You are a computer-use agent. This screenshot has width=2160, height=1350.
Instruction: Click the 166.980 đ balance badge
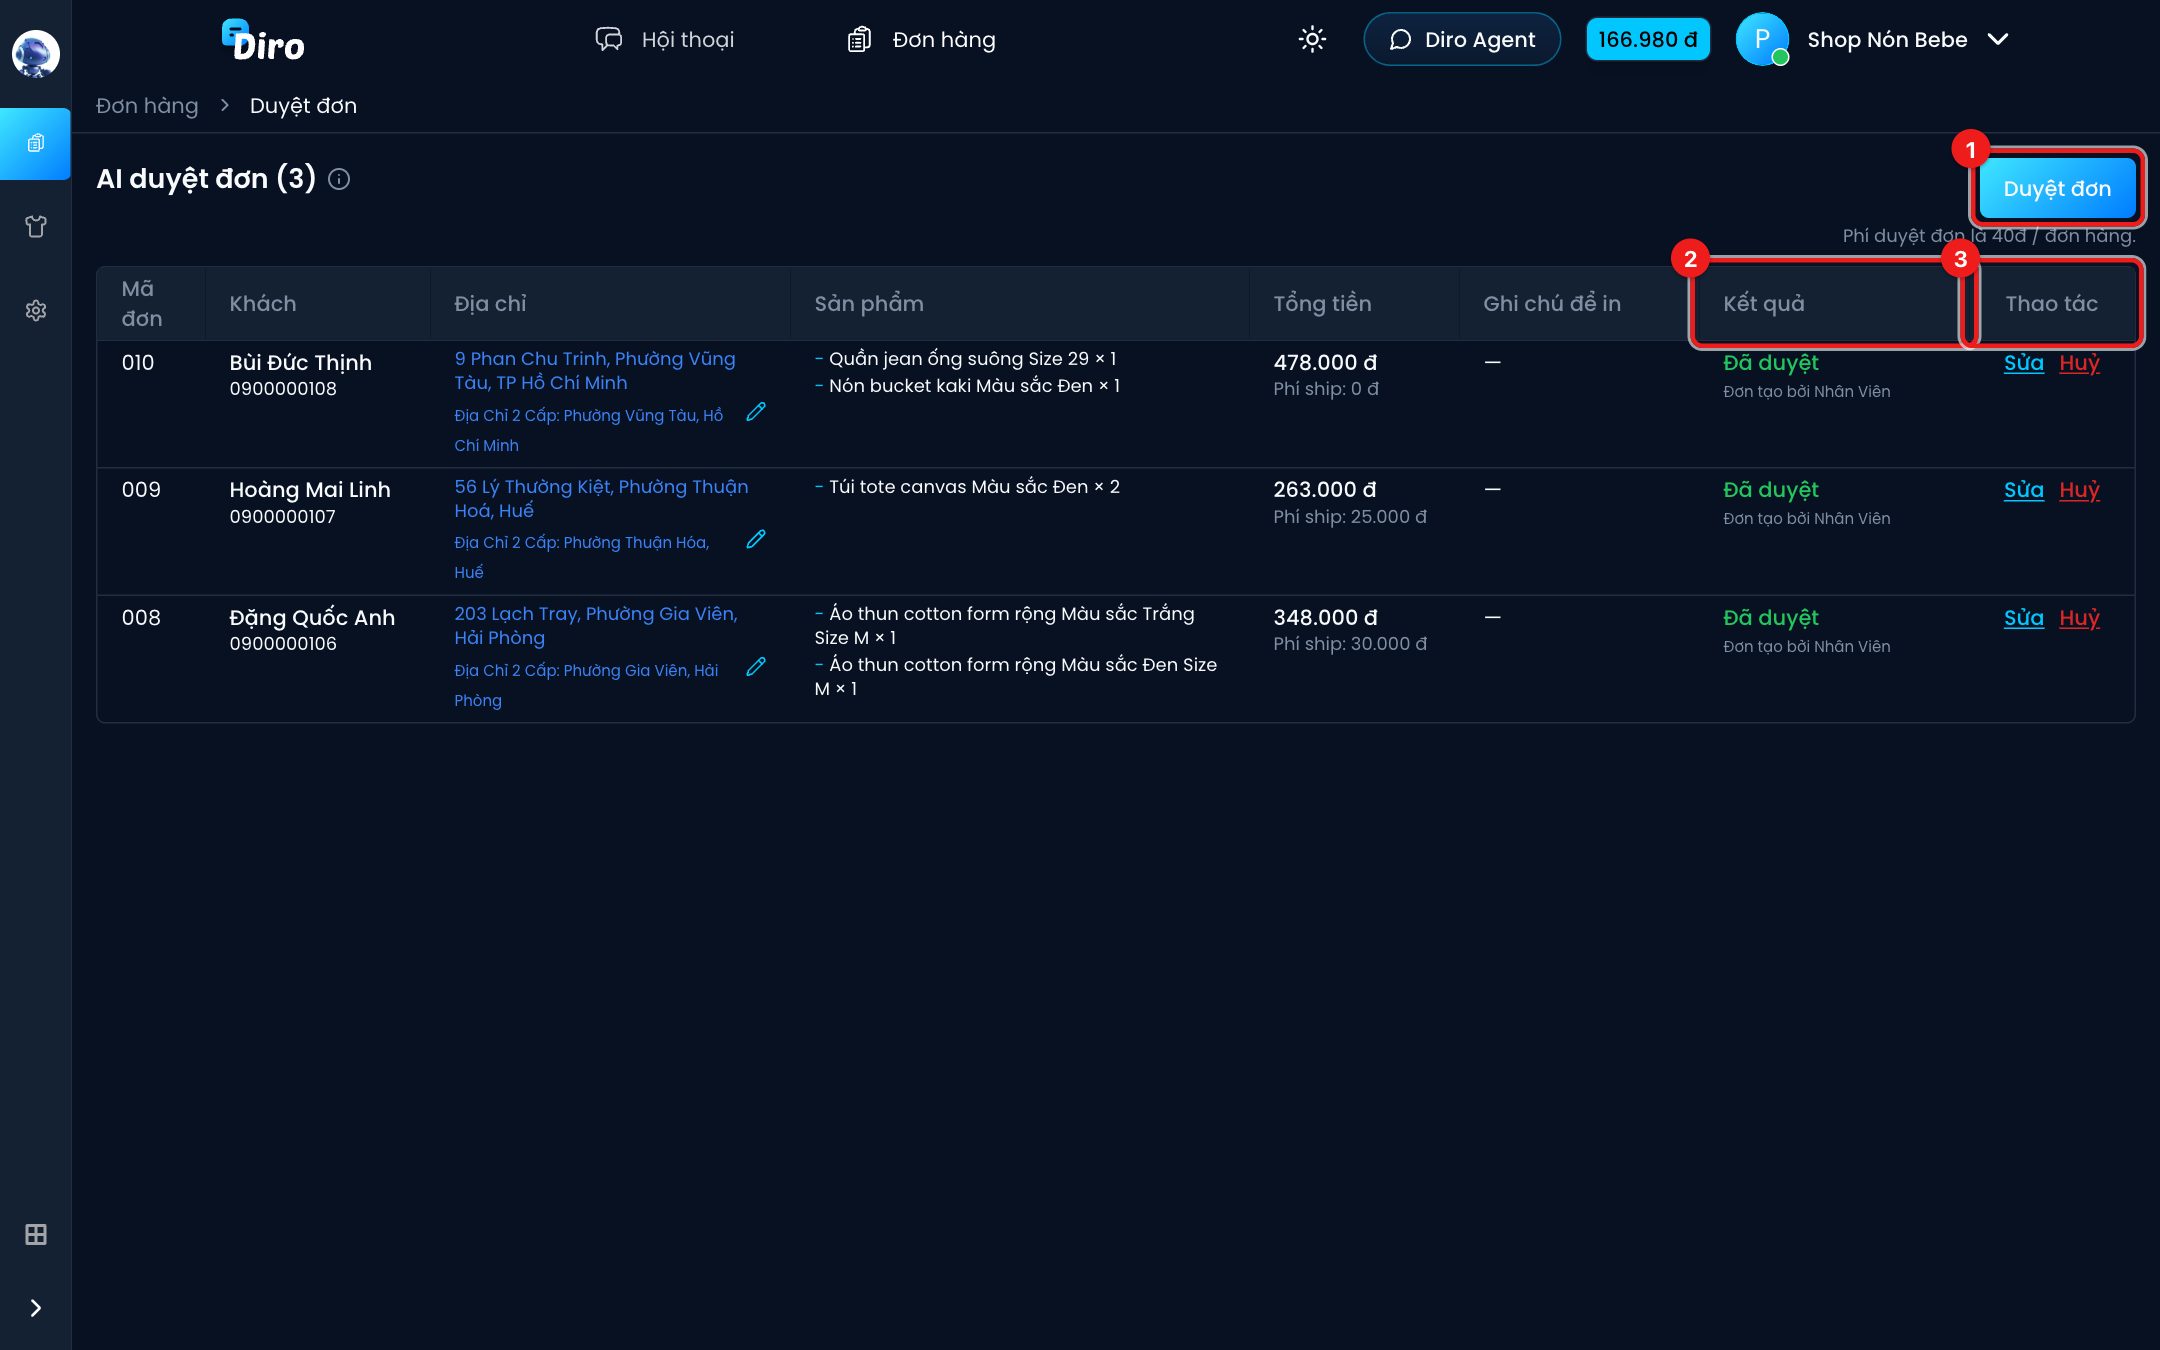tap(1647, 39)
